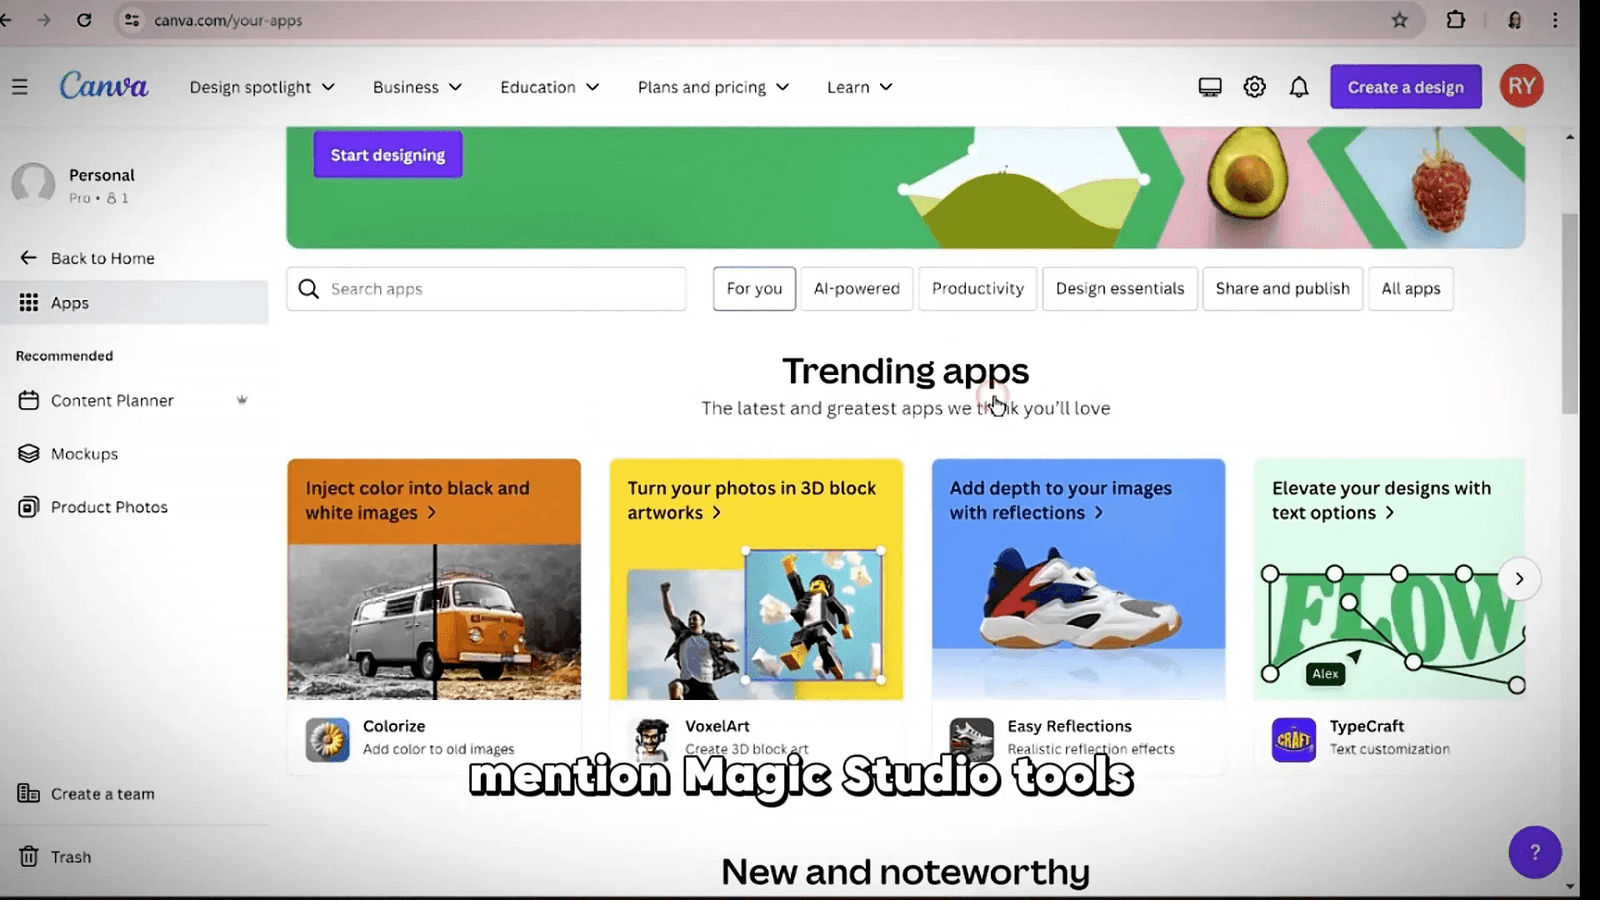
Task: Click the site info icon in address bar
Action: click(x=132, y=20)
